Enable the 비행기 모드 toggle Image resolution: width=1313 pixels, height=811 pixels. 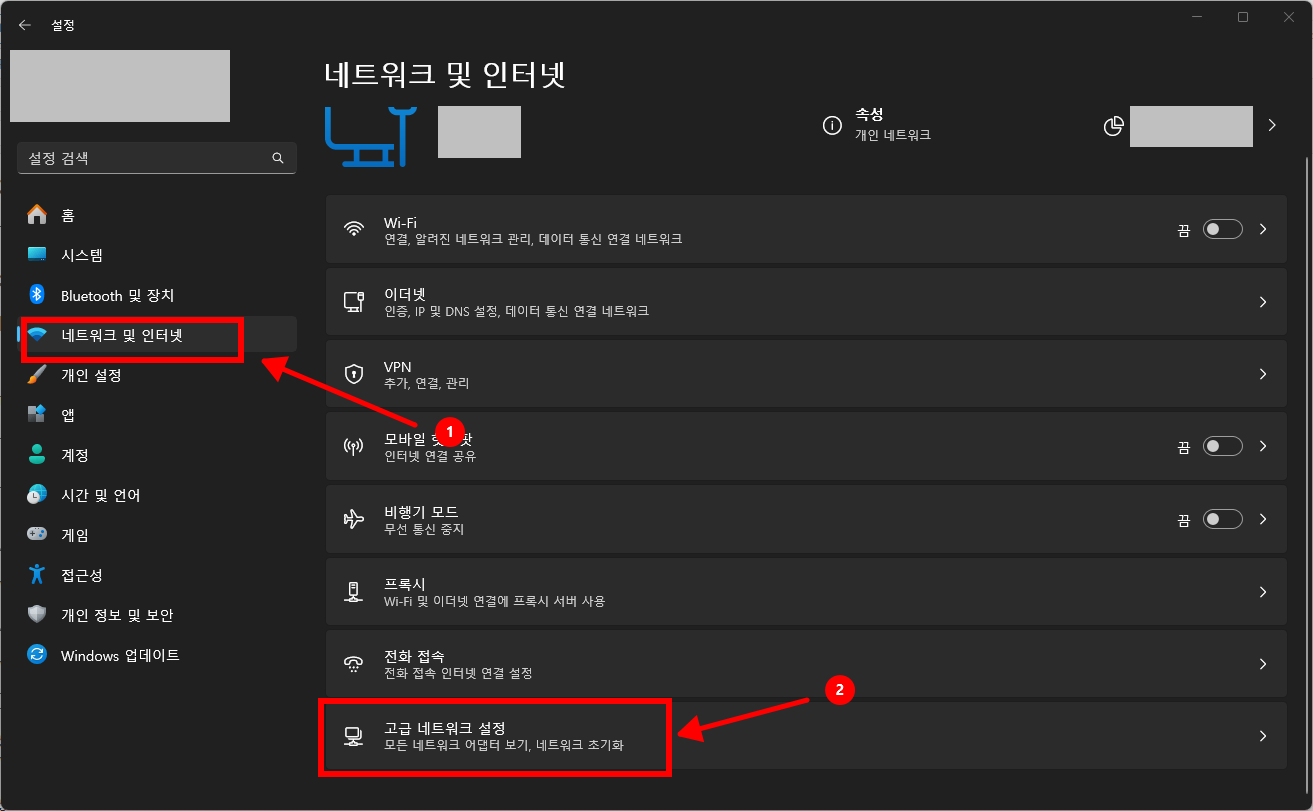point(1223,519)
